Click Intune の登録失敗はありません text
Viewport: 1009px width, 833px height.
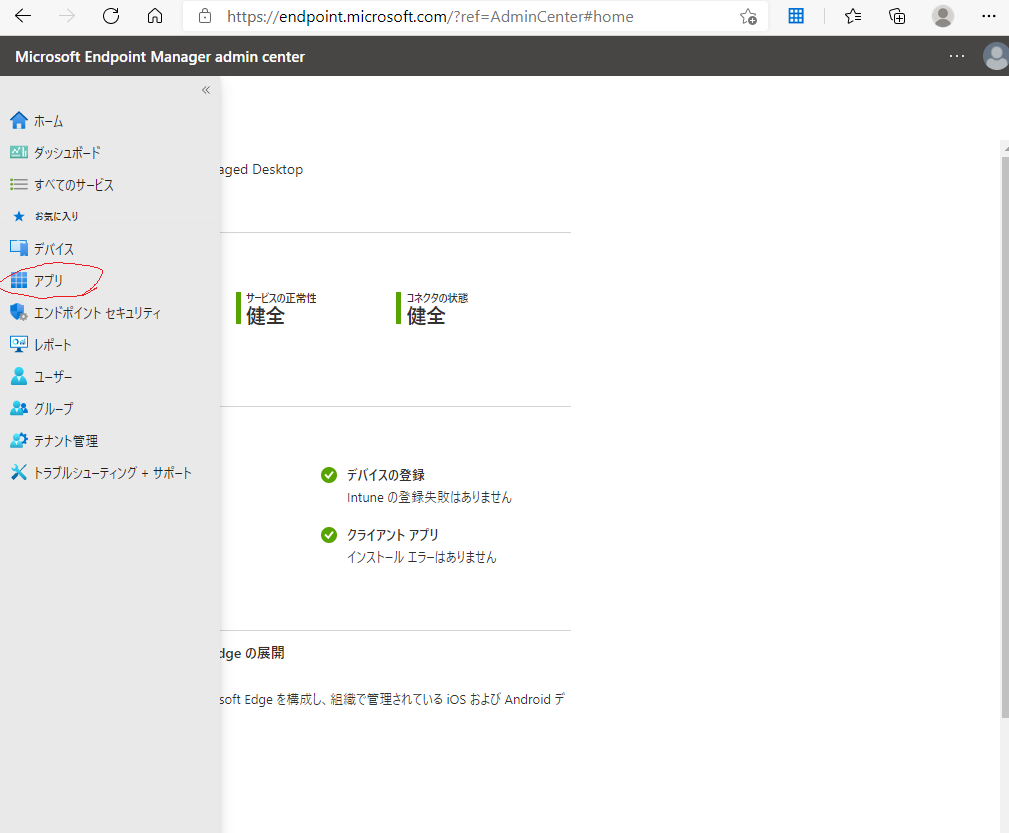point(429,497)
